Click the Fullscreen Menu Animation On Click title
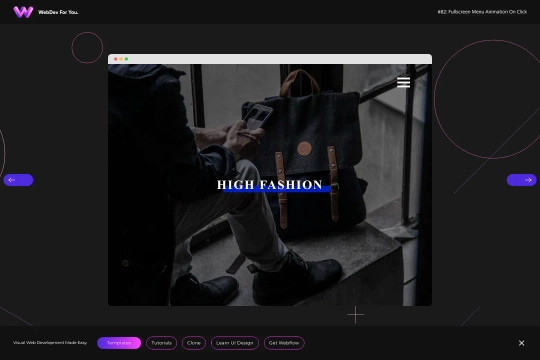The image size is (540, 360). coord(482,12)
